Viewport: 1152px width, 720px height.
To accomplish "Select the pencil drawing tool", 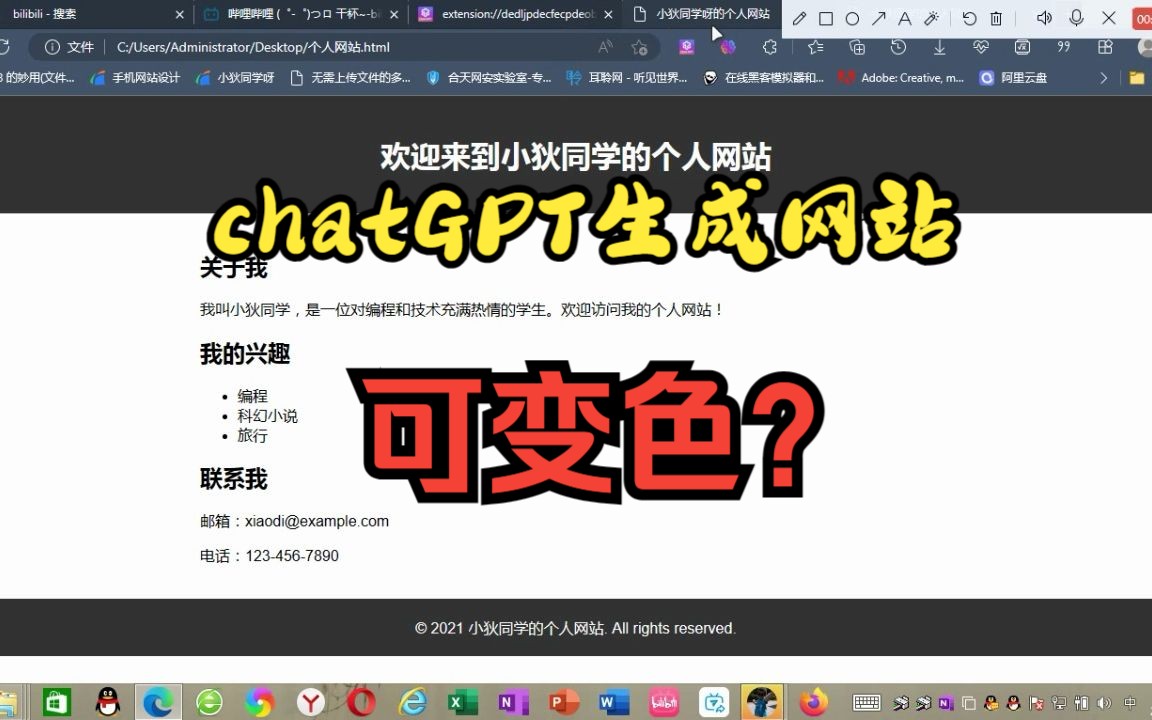I will pyautogui.click(x=799, y=18).
